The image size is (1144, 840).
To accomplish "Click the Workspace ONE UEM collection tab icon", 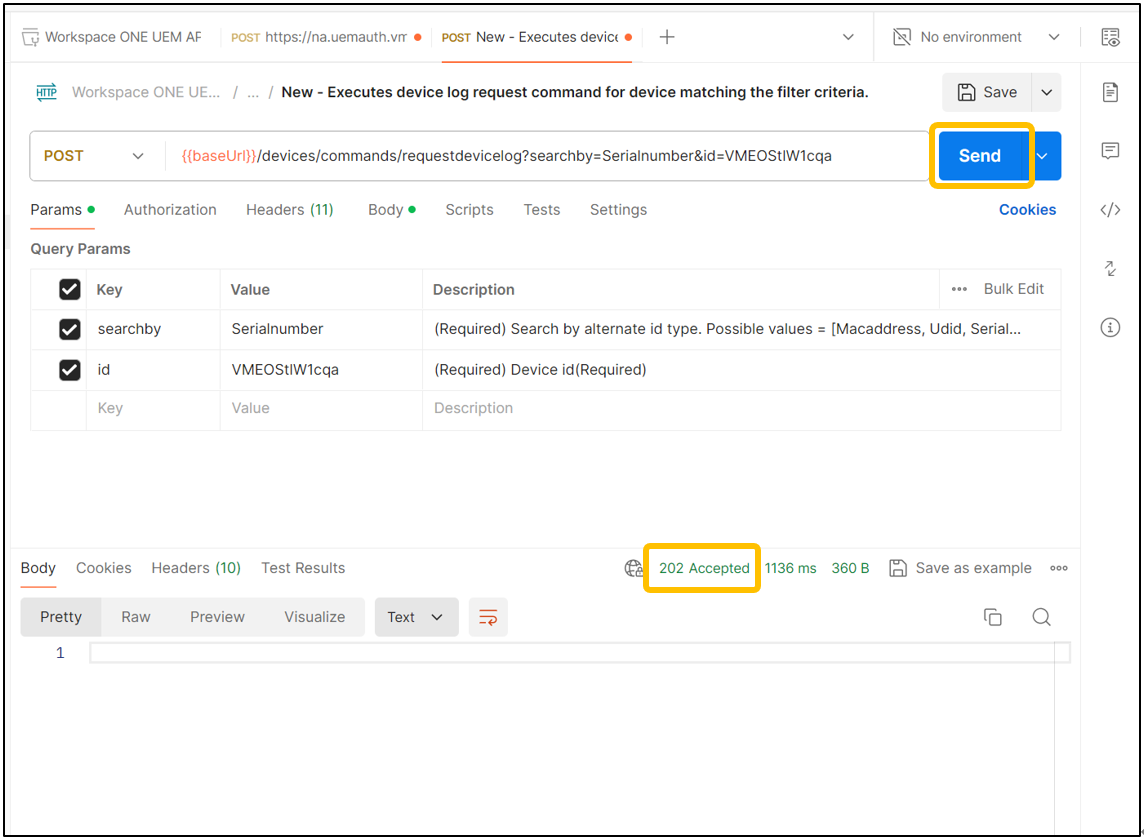I will 31,37.
